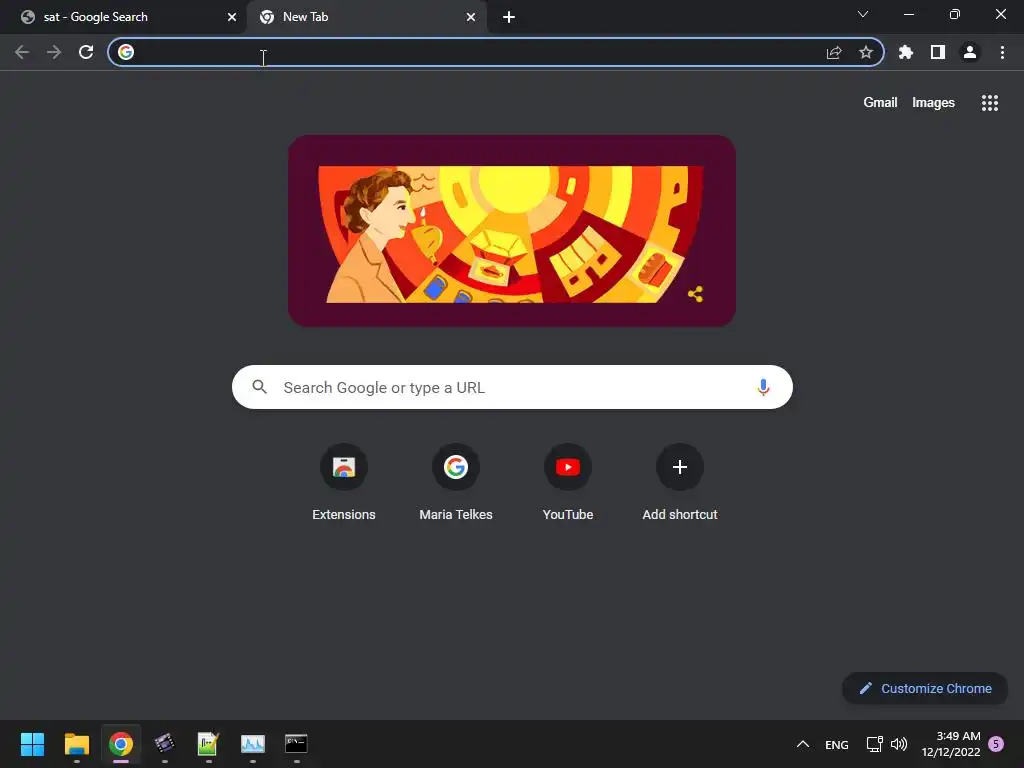Open the command prompt taskbar icon
Image resolution: width=1024 pixels, height=768 pixels.
(296, 744)
